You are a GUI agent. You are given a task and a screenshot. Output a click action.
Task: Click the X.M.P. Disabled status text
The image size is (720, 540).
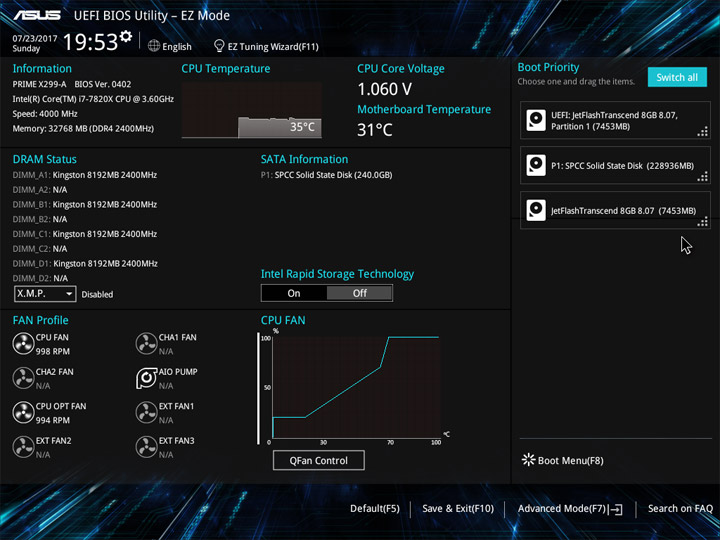click(97, 294)
